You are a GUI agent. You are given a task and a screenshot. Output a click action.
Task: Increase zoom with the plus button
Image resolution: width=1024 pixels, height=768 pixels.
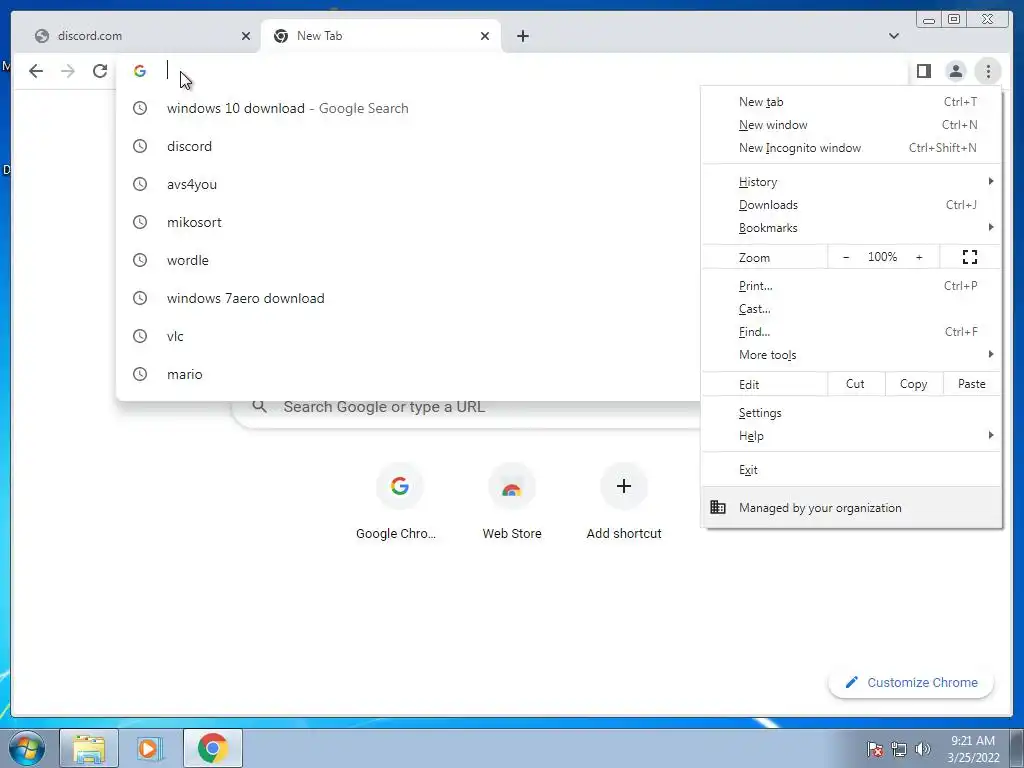point(919,257)
